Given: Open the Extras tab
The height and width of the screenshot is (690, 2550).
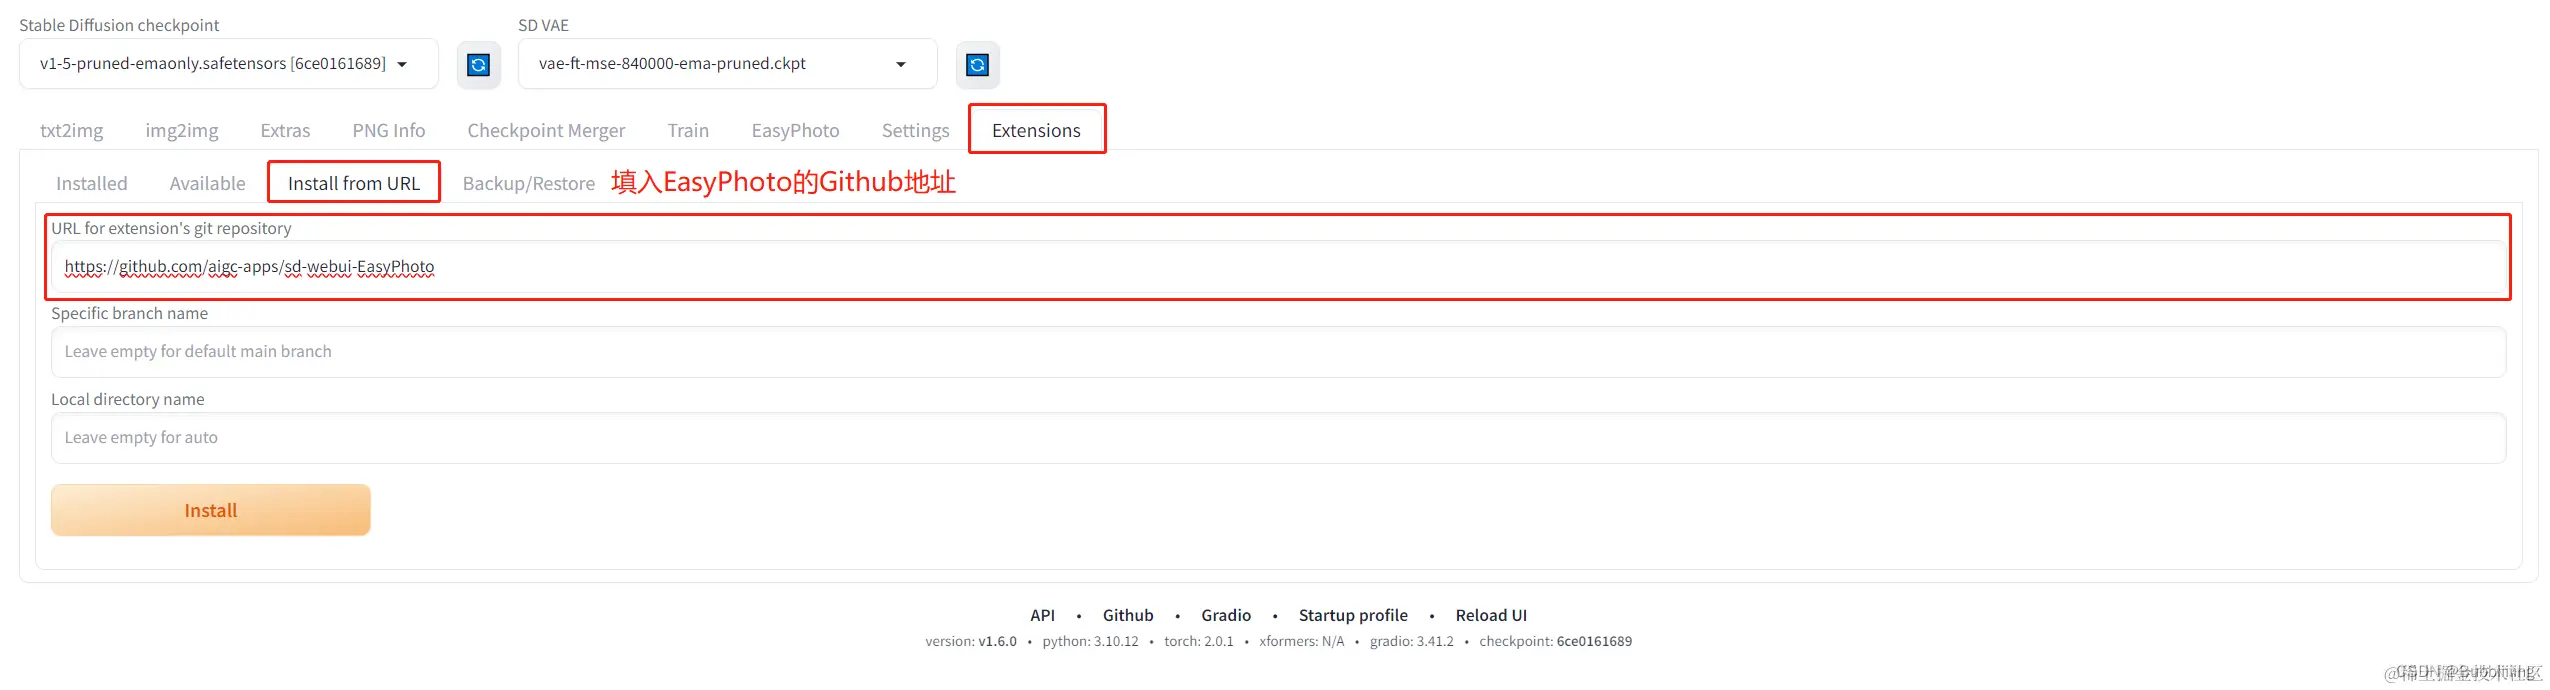Looking at the screenshot, I should click(285, 130).
